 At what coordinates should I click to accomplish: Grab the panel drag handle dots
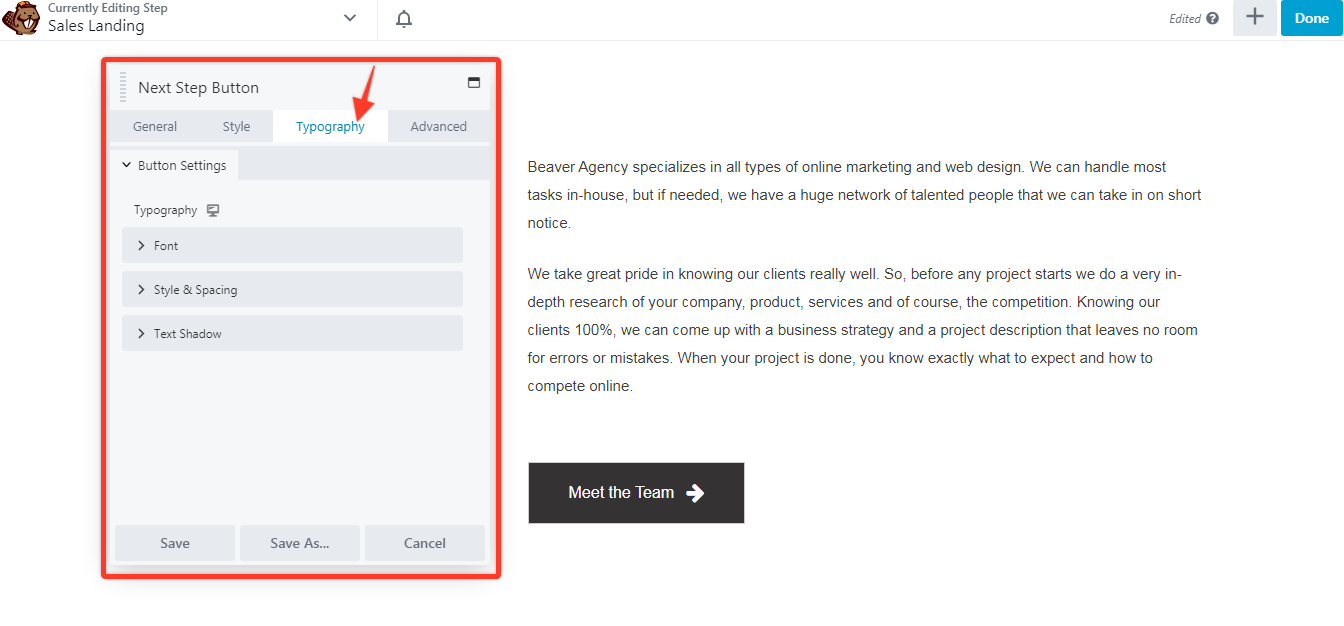click(123, 87)
